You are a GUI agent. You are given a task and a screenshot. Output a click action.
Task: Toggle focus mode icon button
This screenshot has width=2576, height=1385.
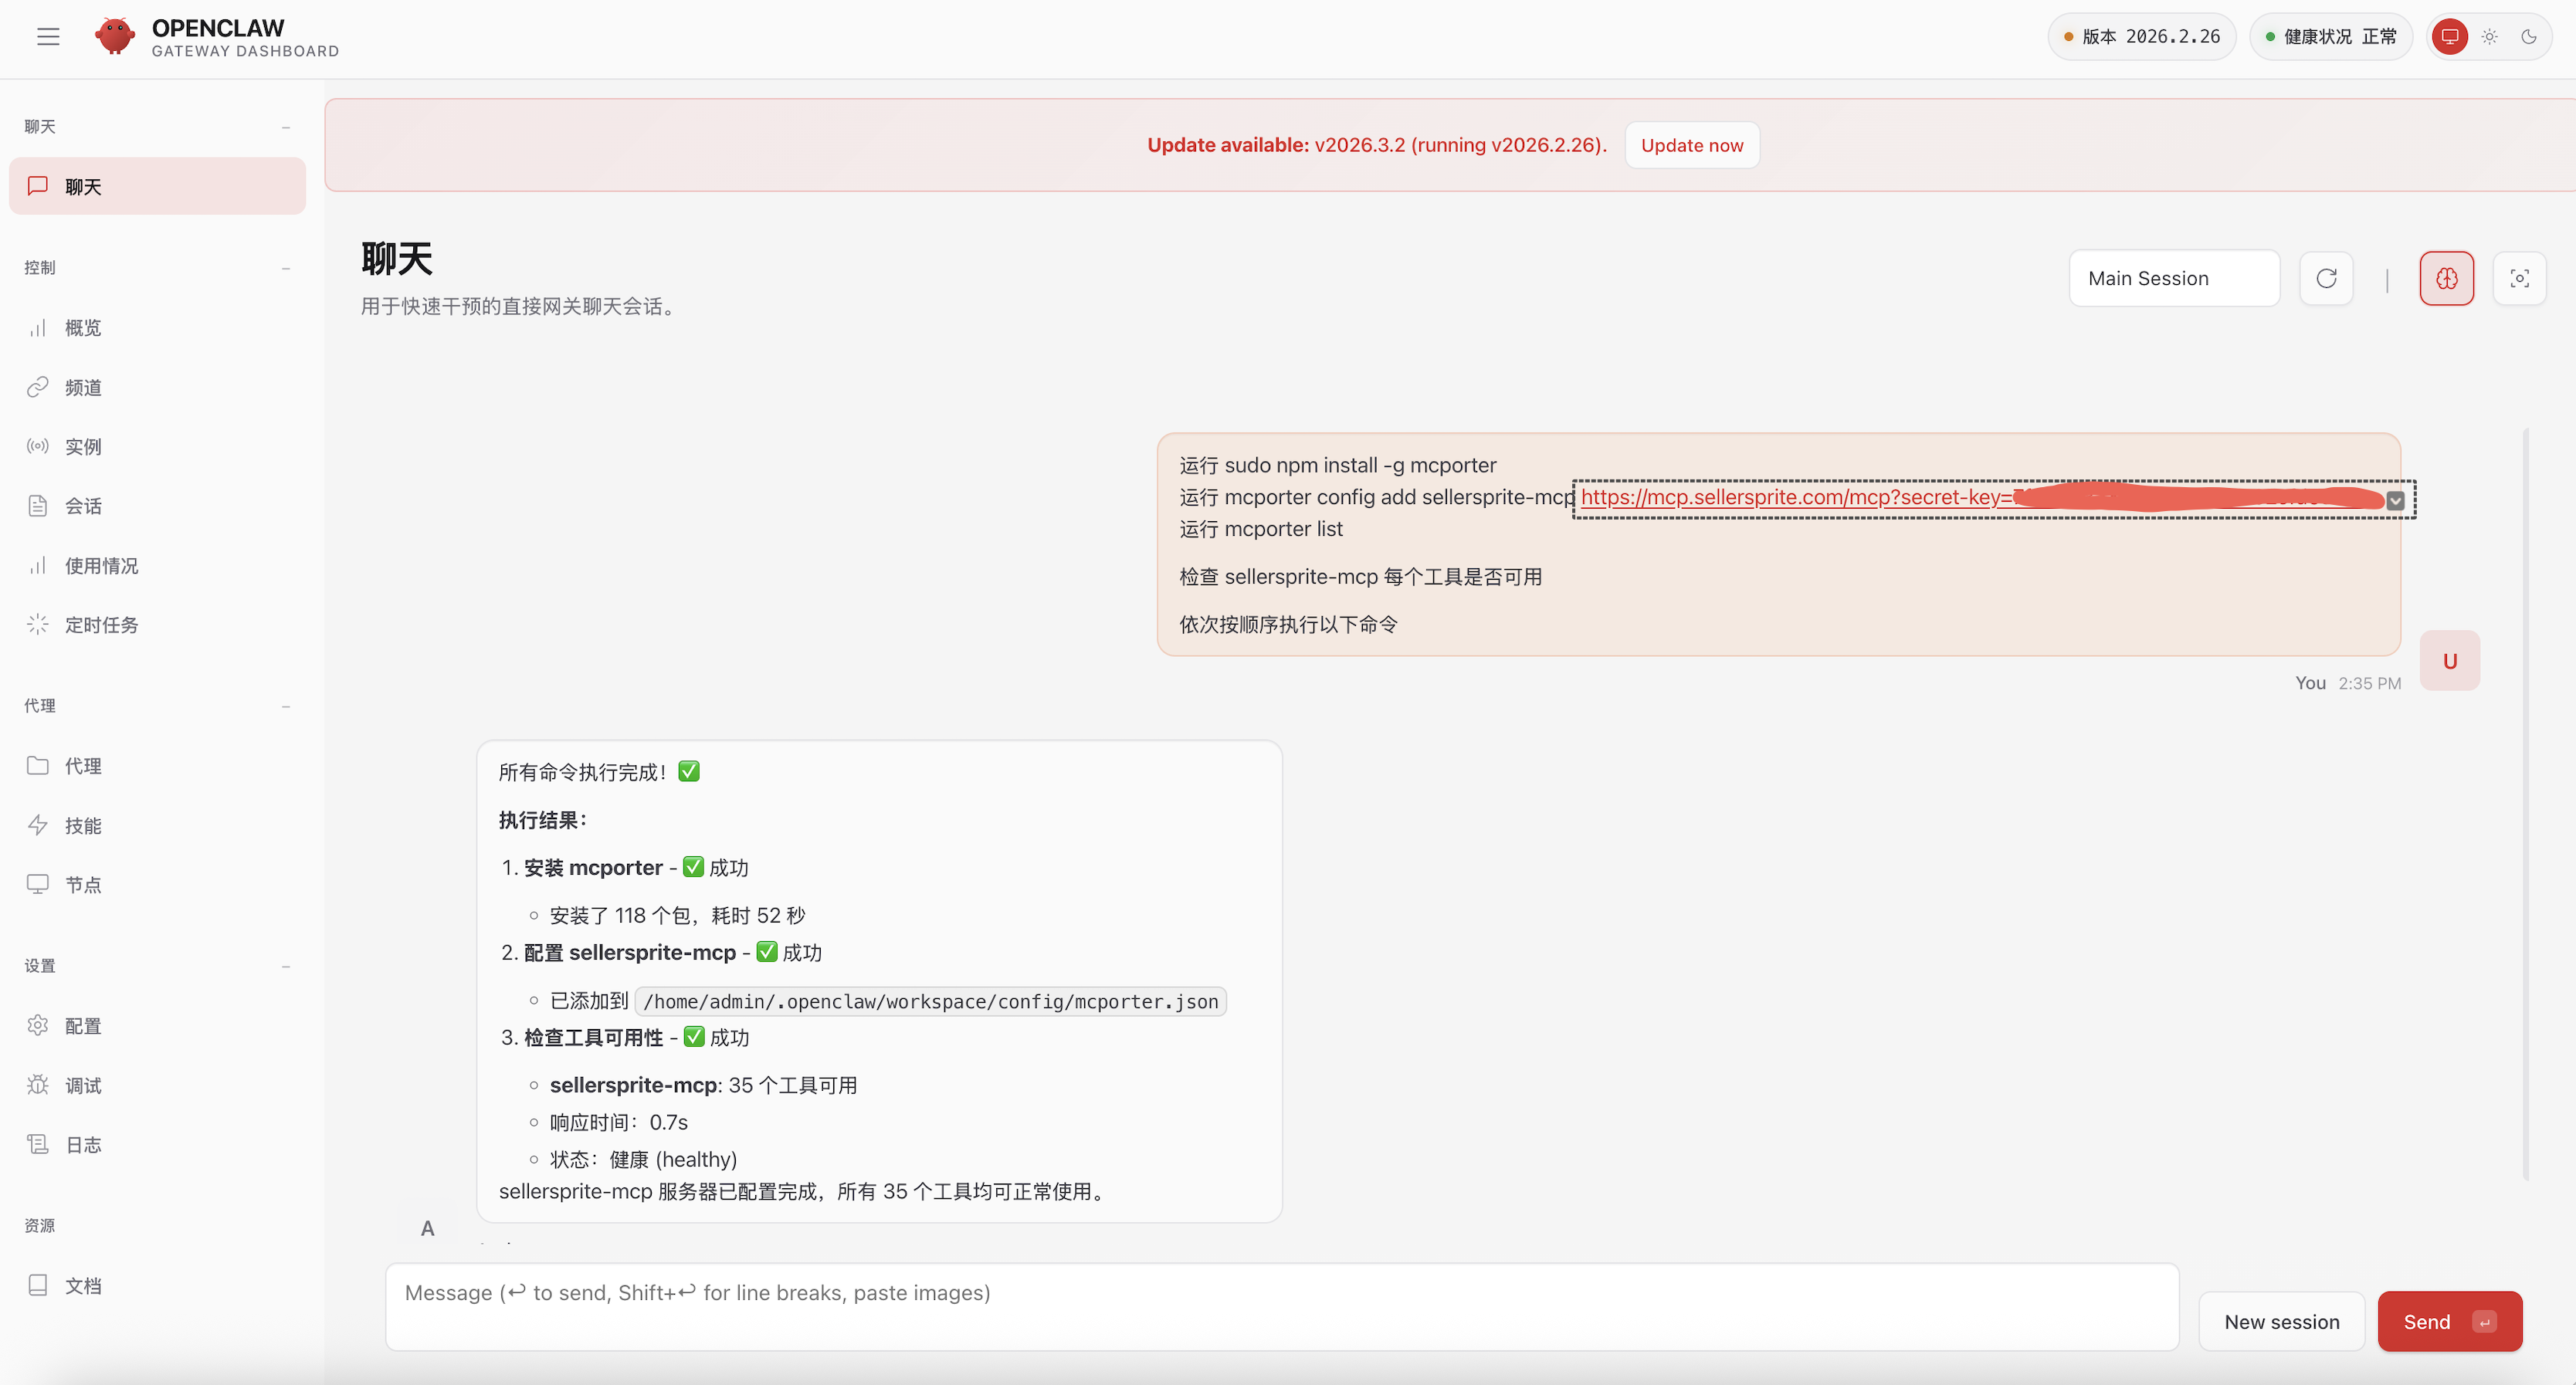point(2519,278)
